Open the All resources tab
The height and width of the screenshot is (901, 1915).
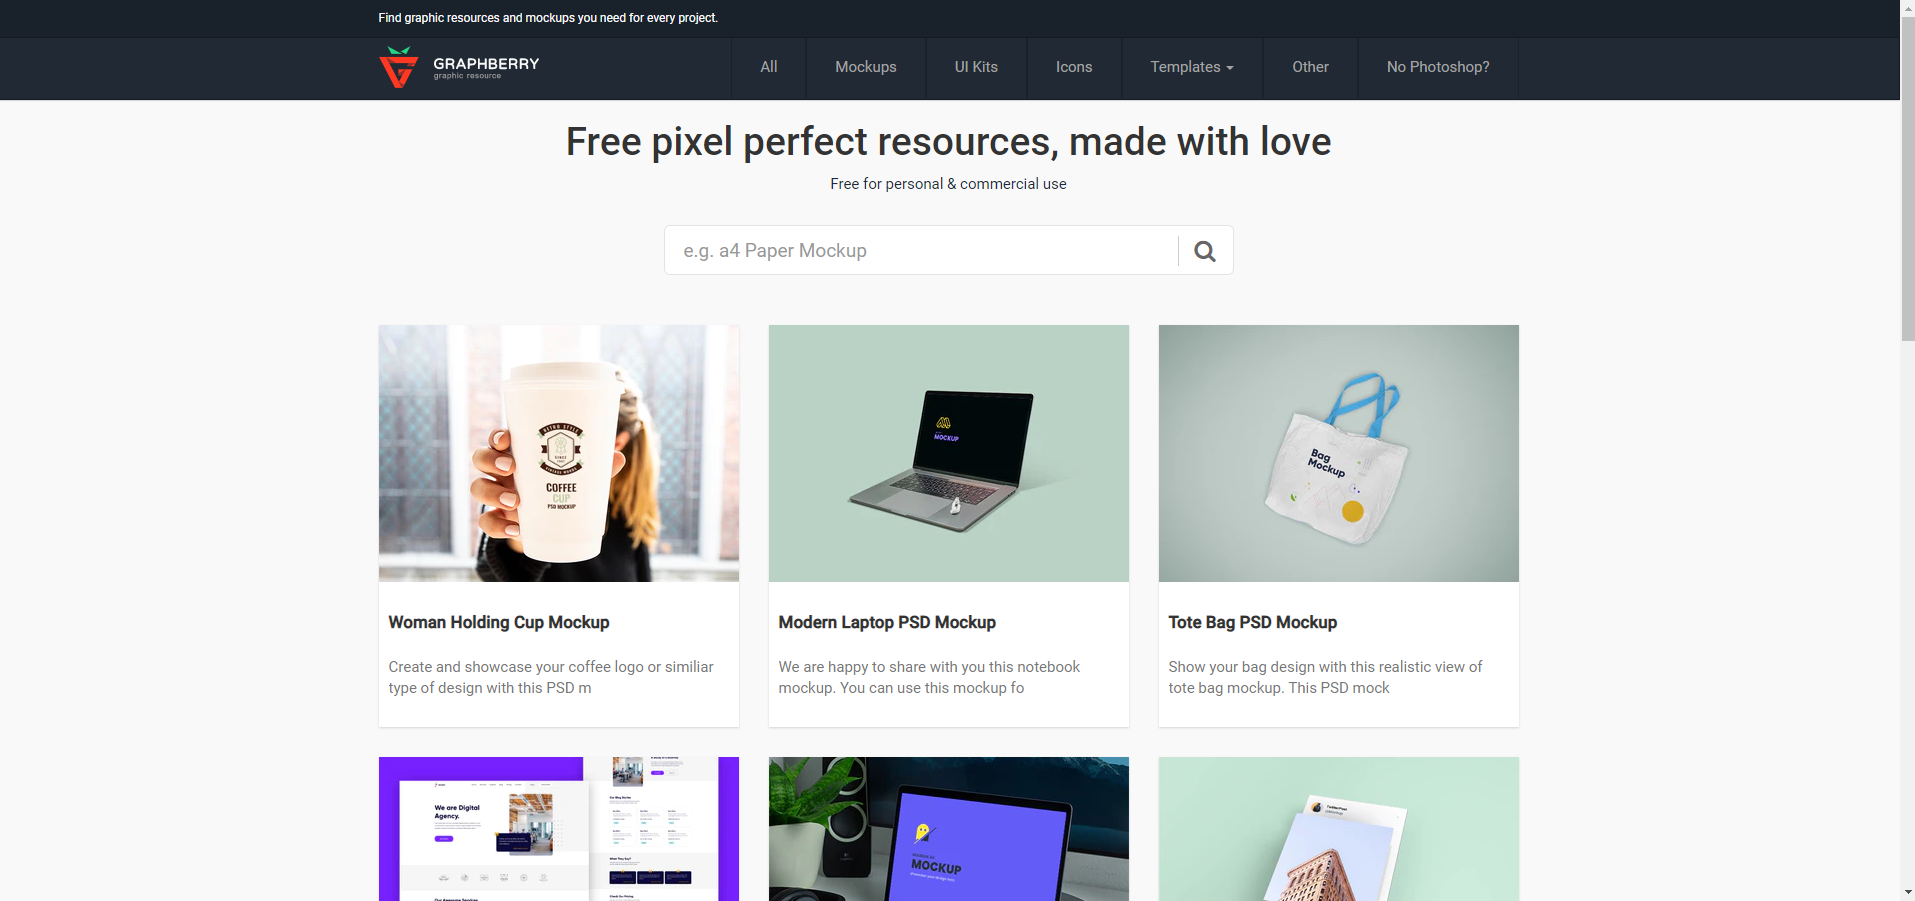tap(768, 67)
